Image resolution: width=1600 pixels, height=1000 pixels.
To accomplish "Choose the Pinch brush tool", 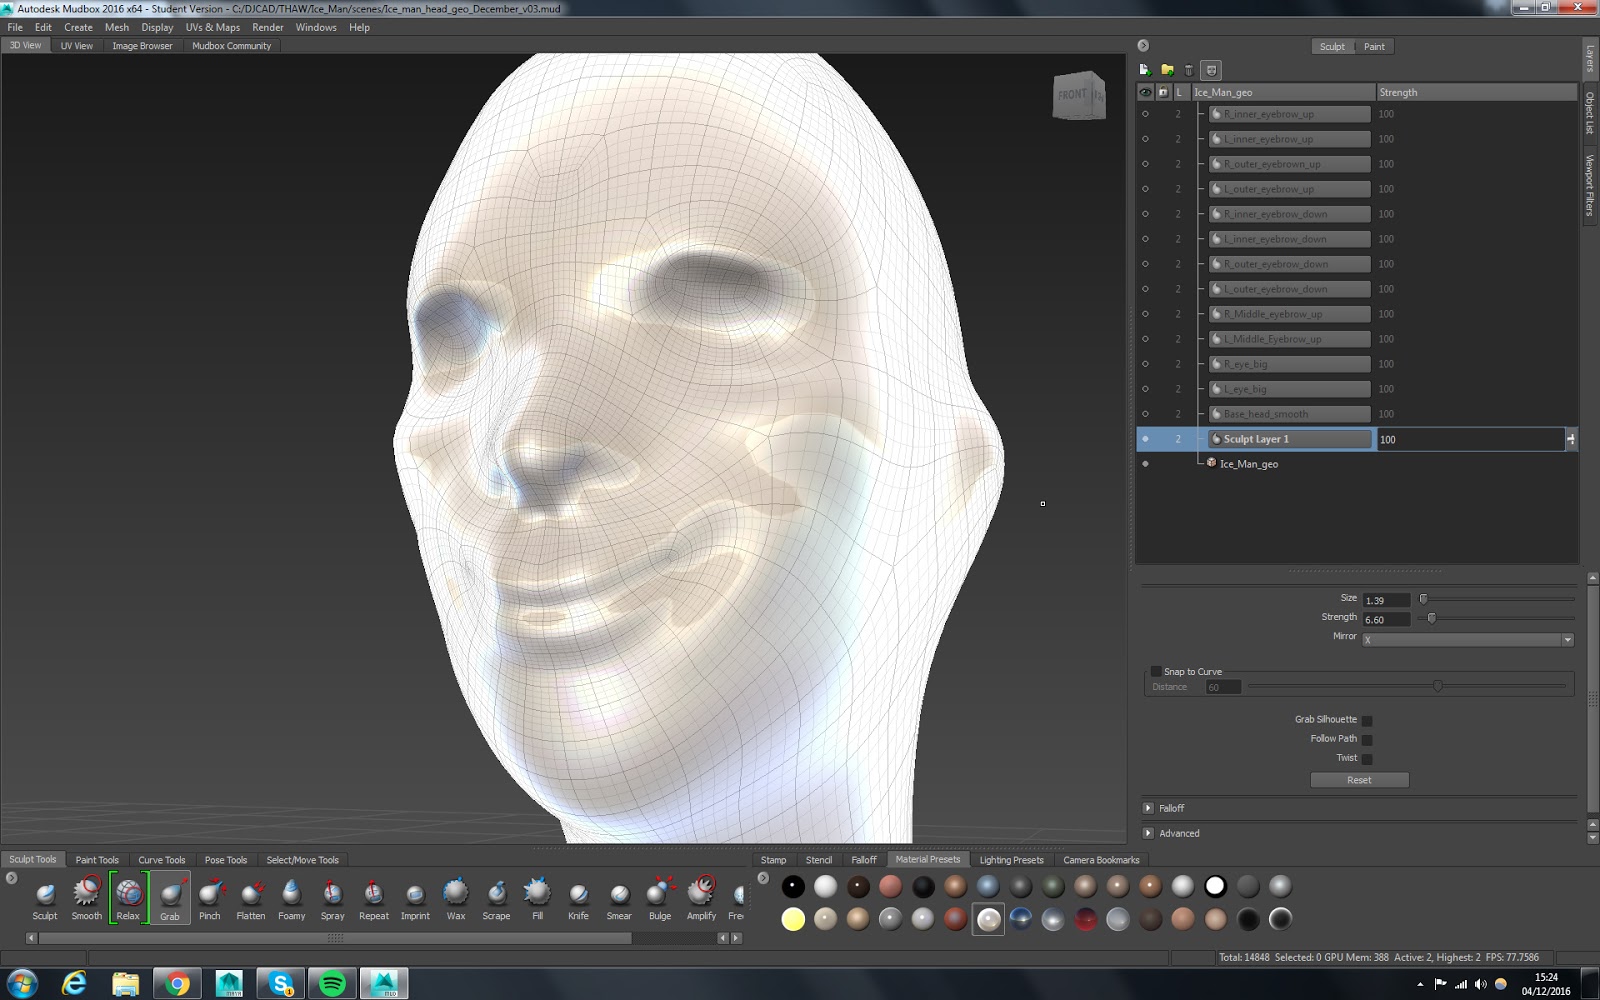I will (x=210, y=894).
